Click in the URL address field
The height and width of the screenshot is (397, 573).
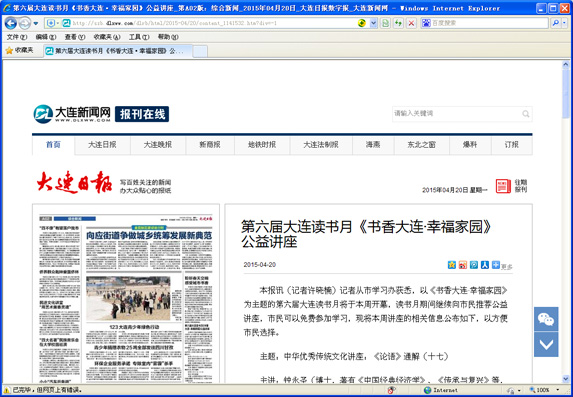click(212, 23)
